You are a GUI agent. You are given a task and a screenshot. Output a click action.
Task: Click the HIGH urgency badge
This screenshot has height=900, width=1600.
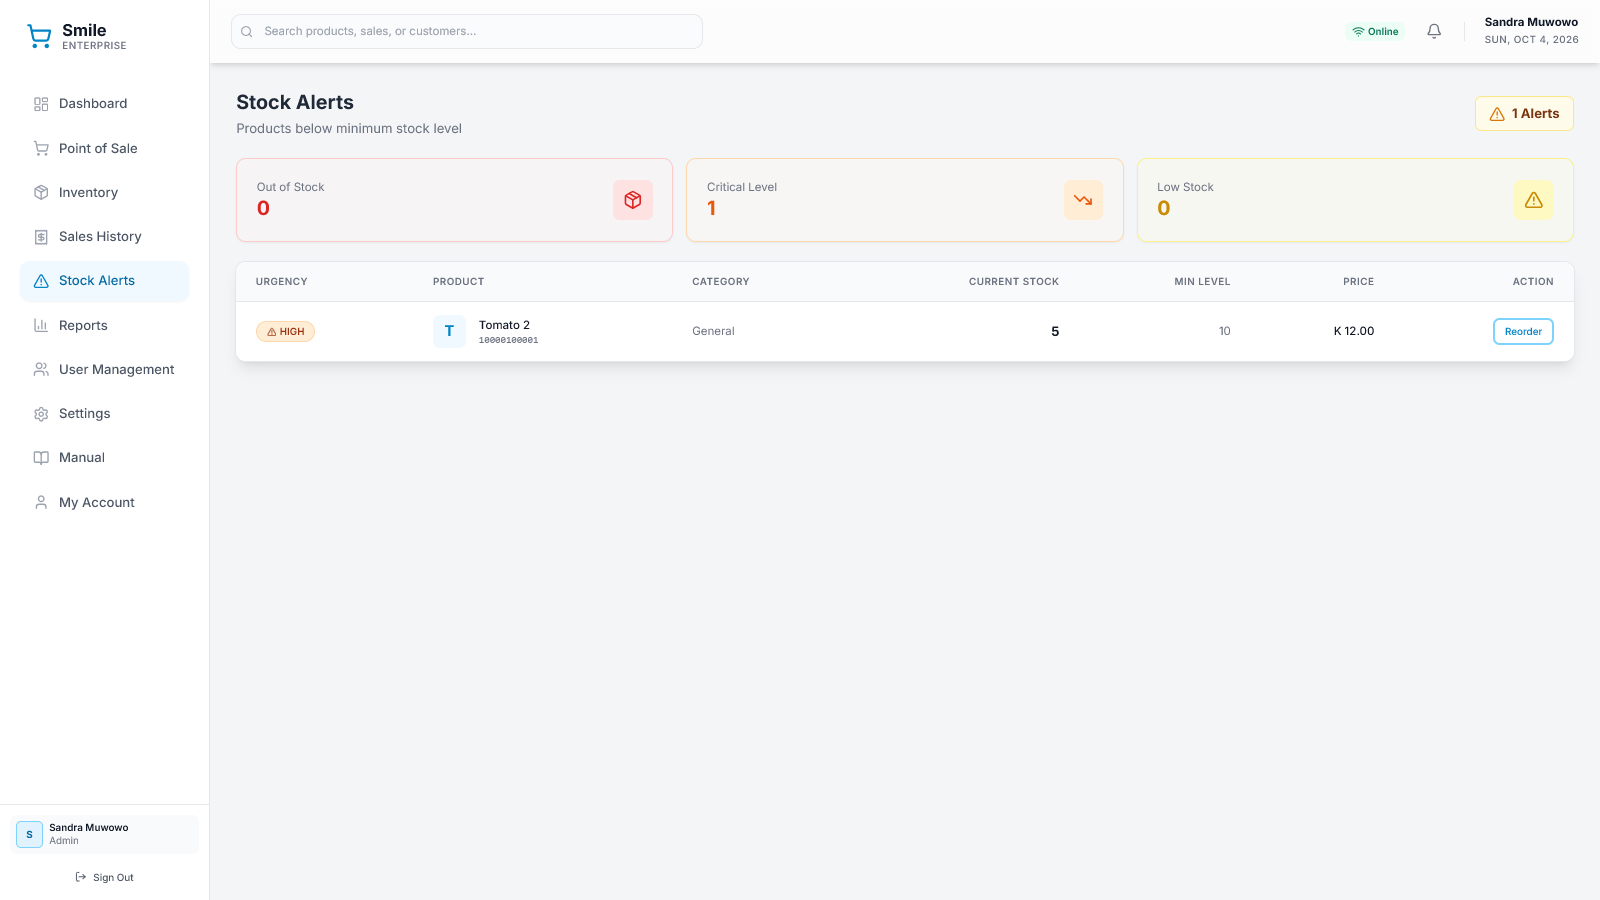click(285, 331)
